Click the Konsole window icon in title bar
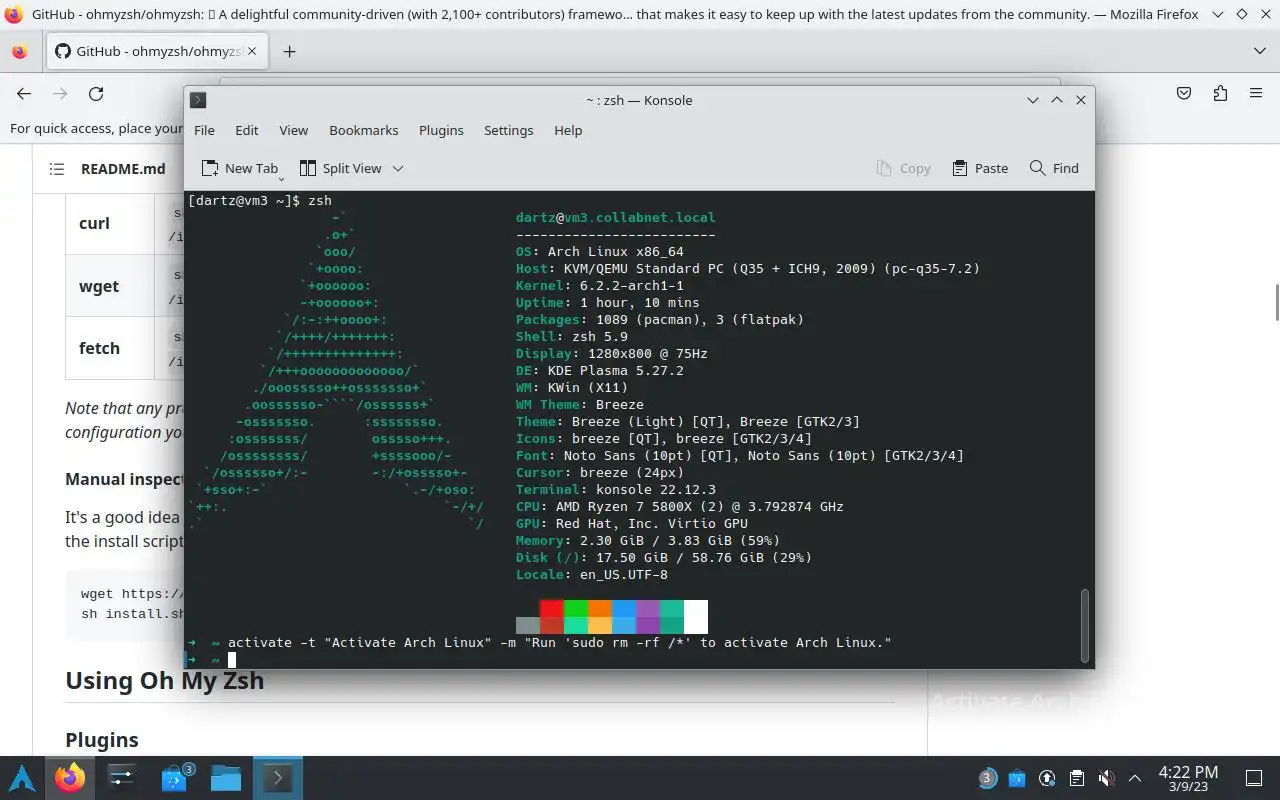The image size is (1280, 800). tap(198, 100)
